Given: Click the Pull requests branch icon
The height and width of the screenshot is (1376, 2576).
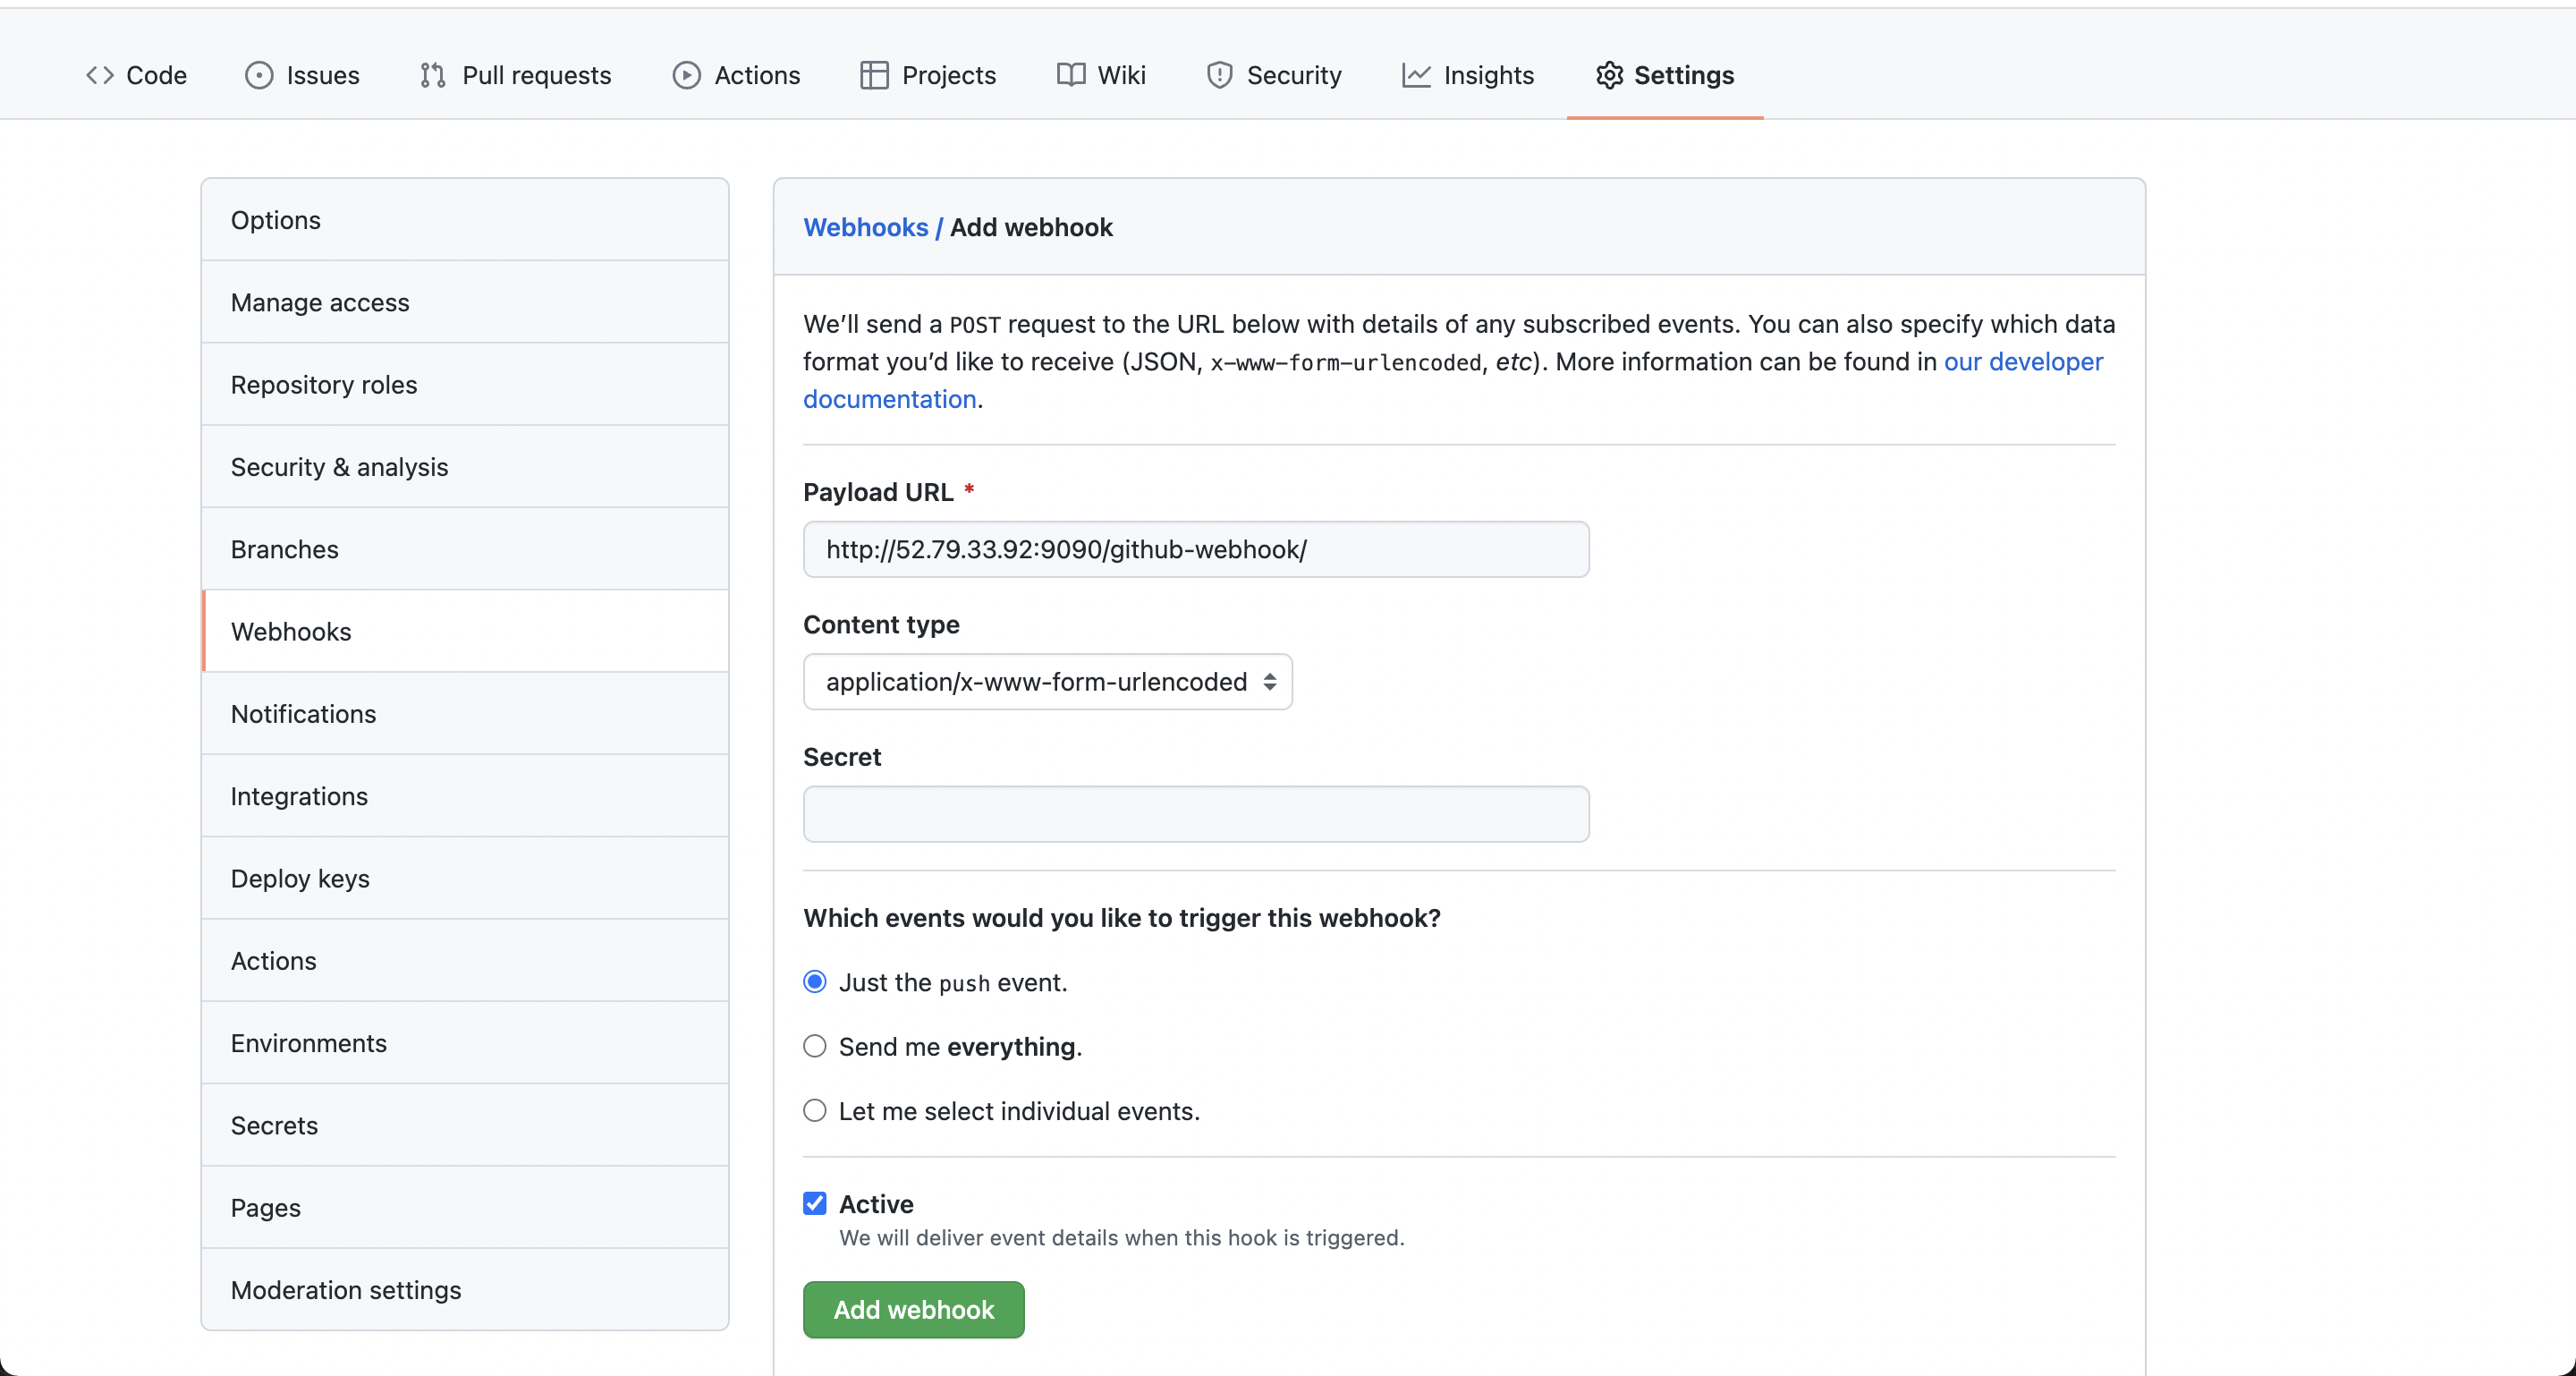Looking at the screenshot, I should [x=432, y=75].
